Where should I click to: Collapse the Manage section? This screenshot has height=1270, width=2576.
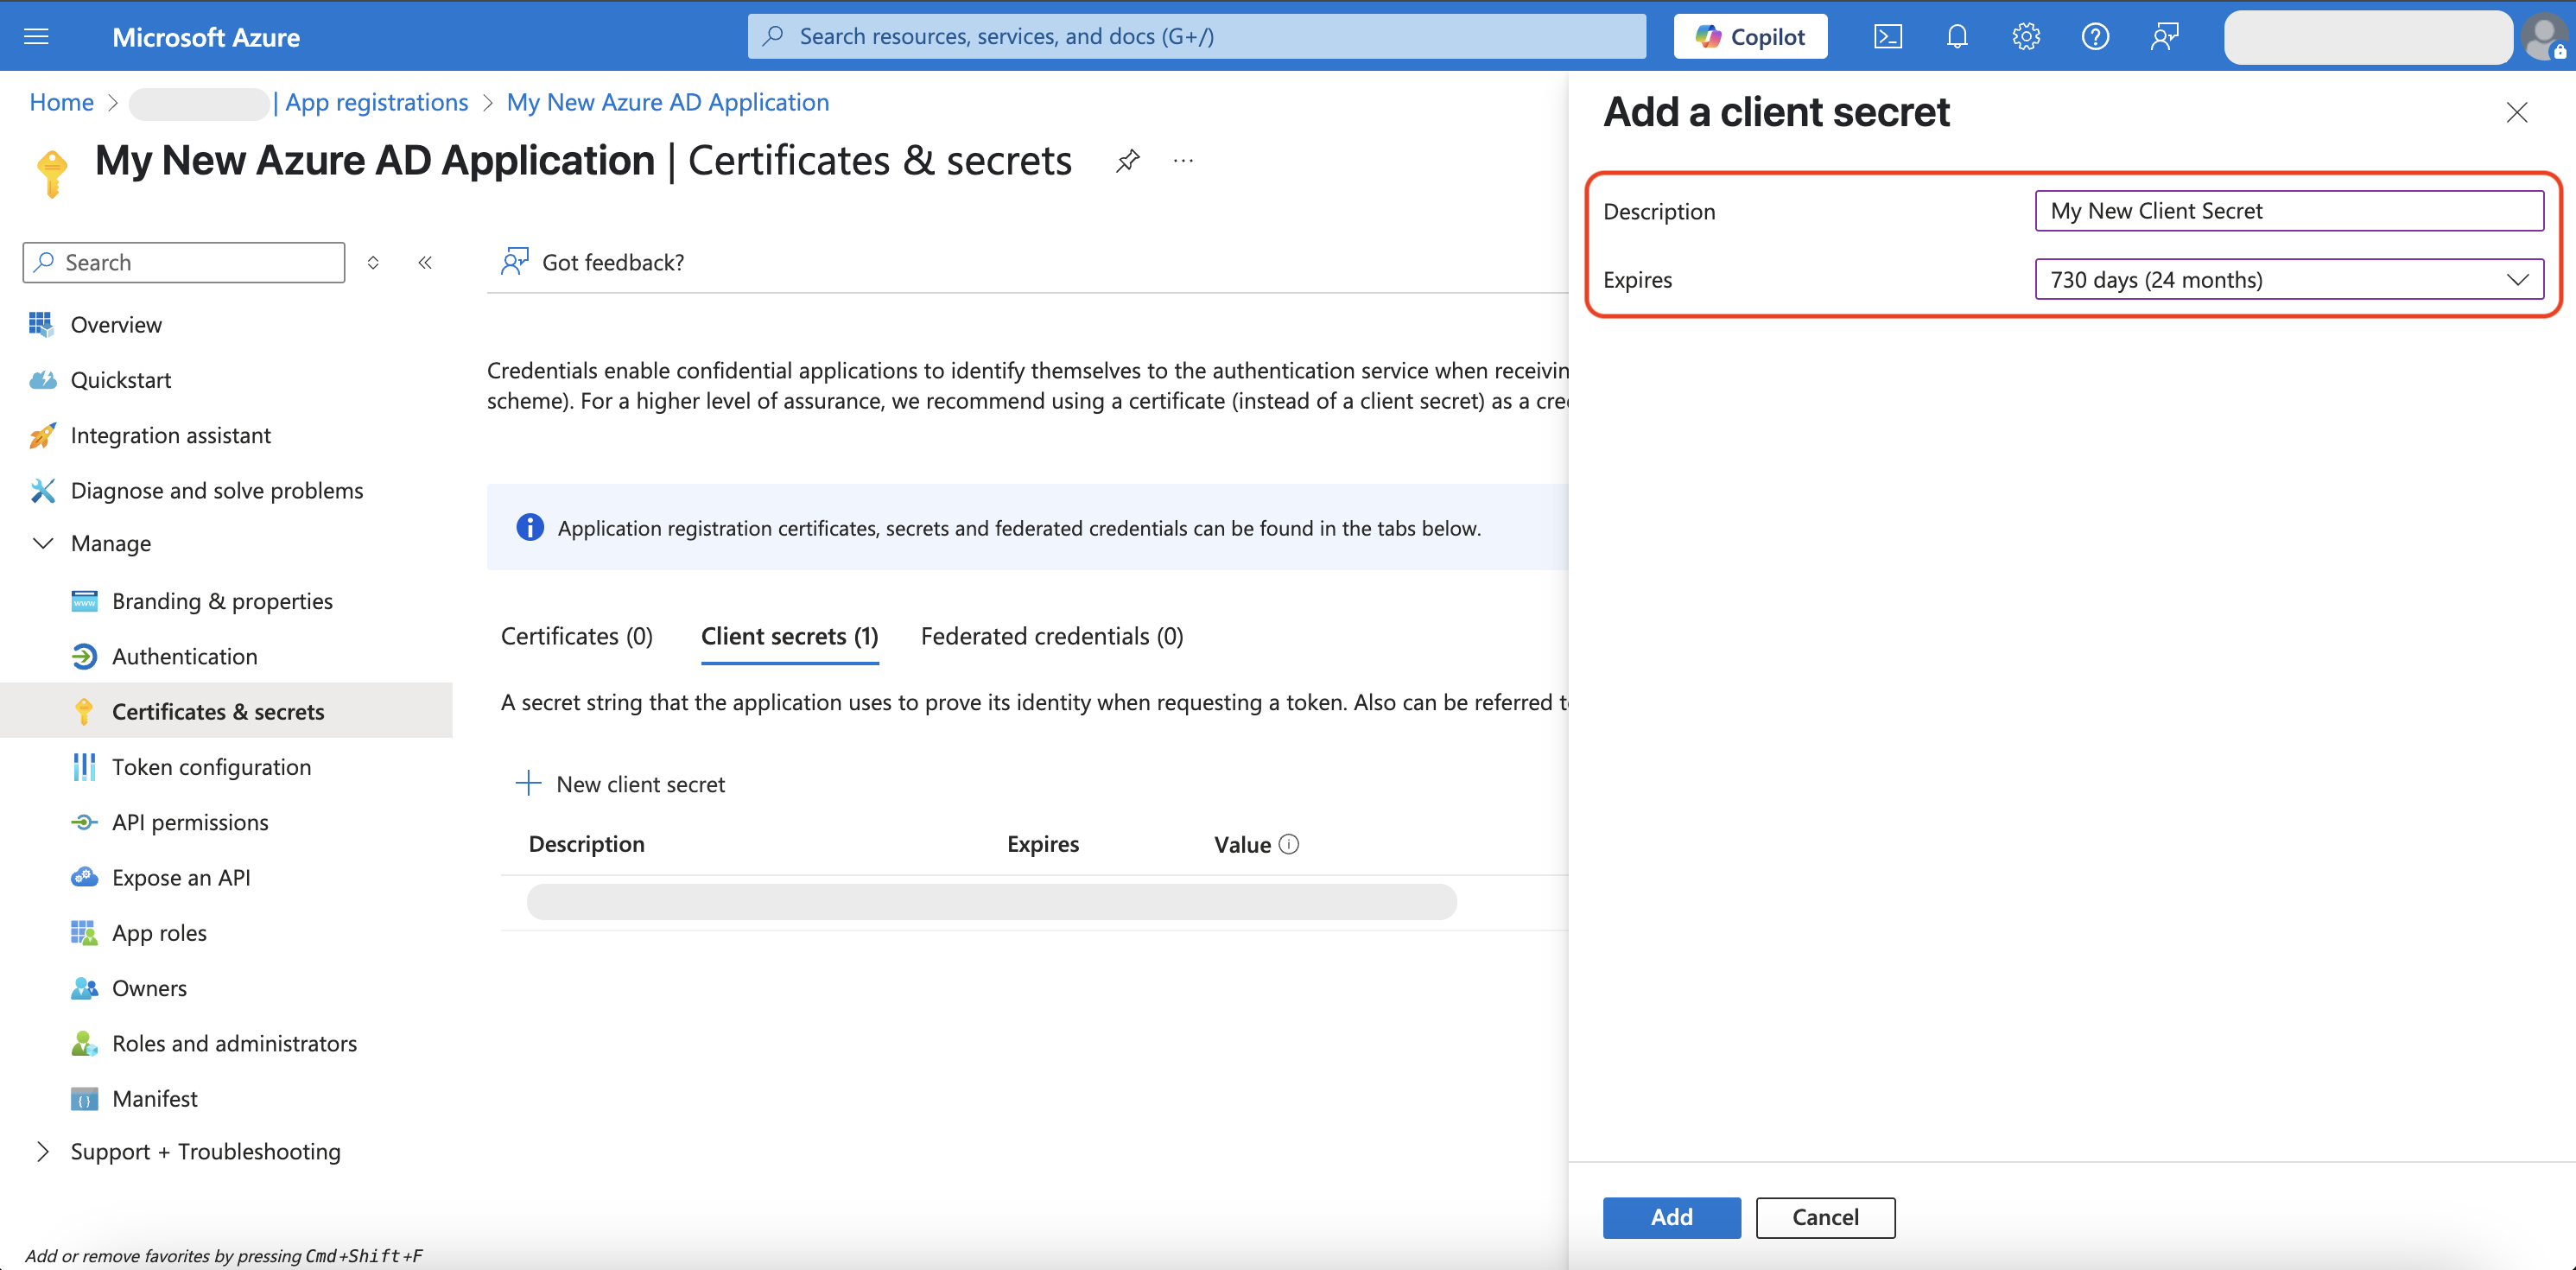(43, 543)
